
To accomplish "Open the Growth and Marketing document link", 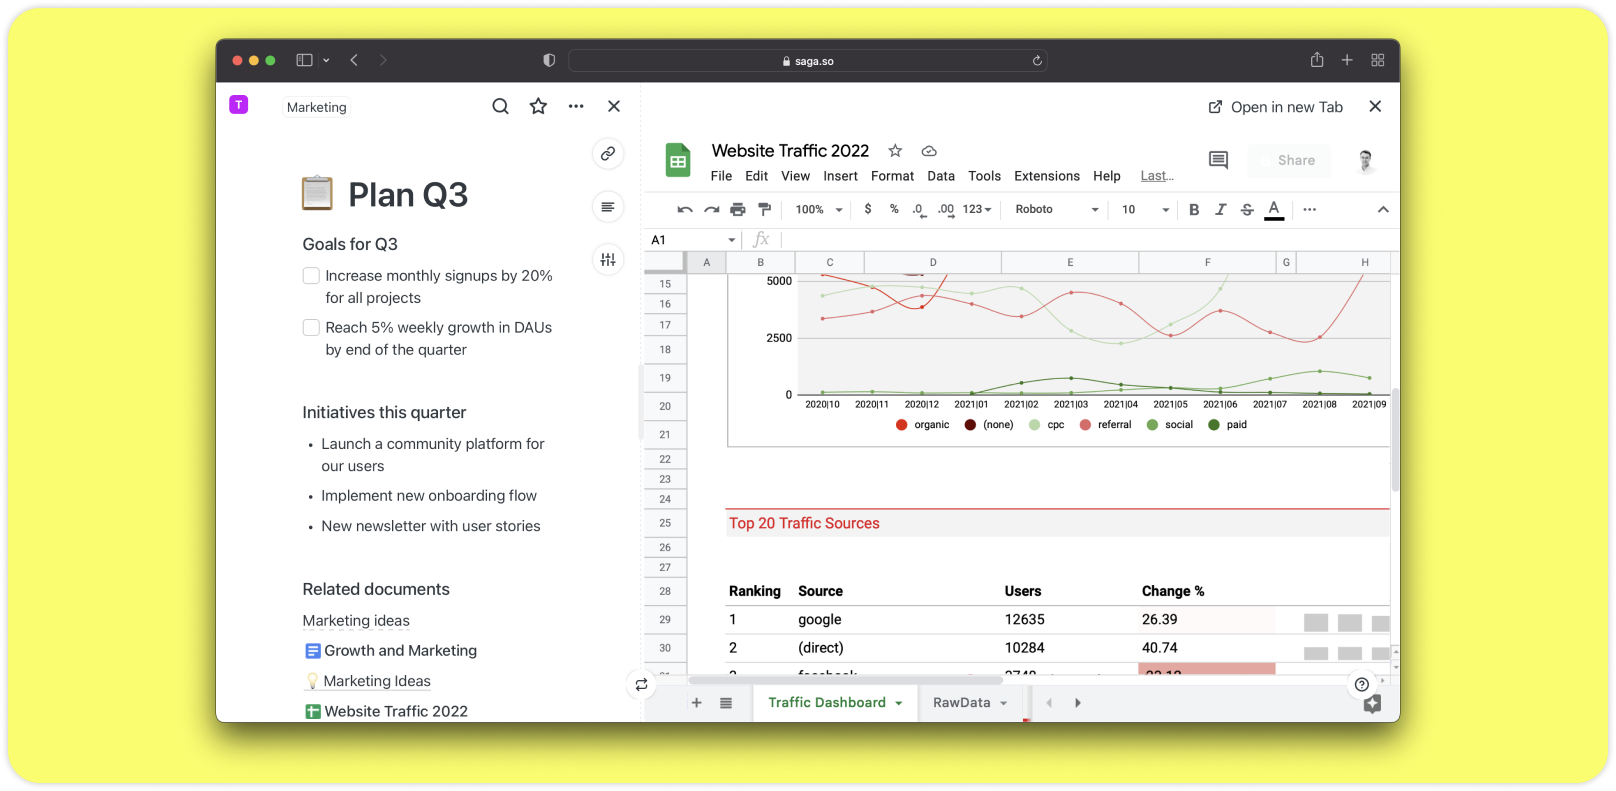I will [400, 651].
